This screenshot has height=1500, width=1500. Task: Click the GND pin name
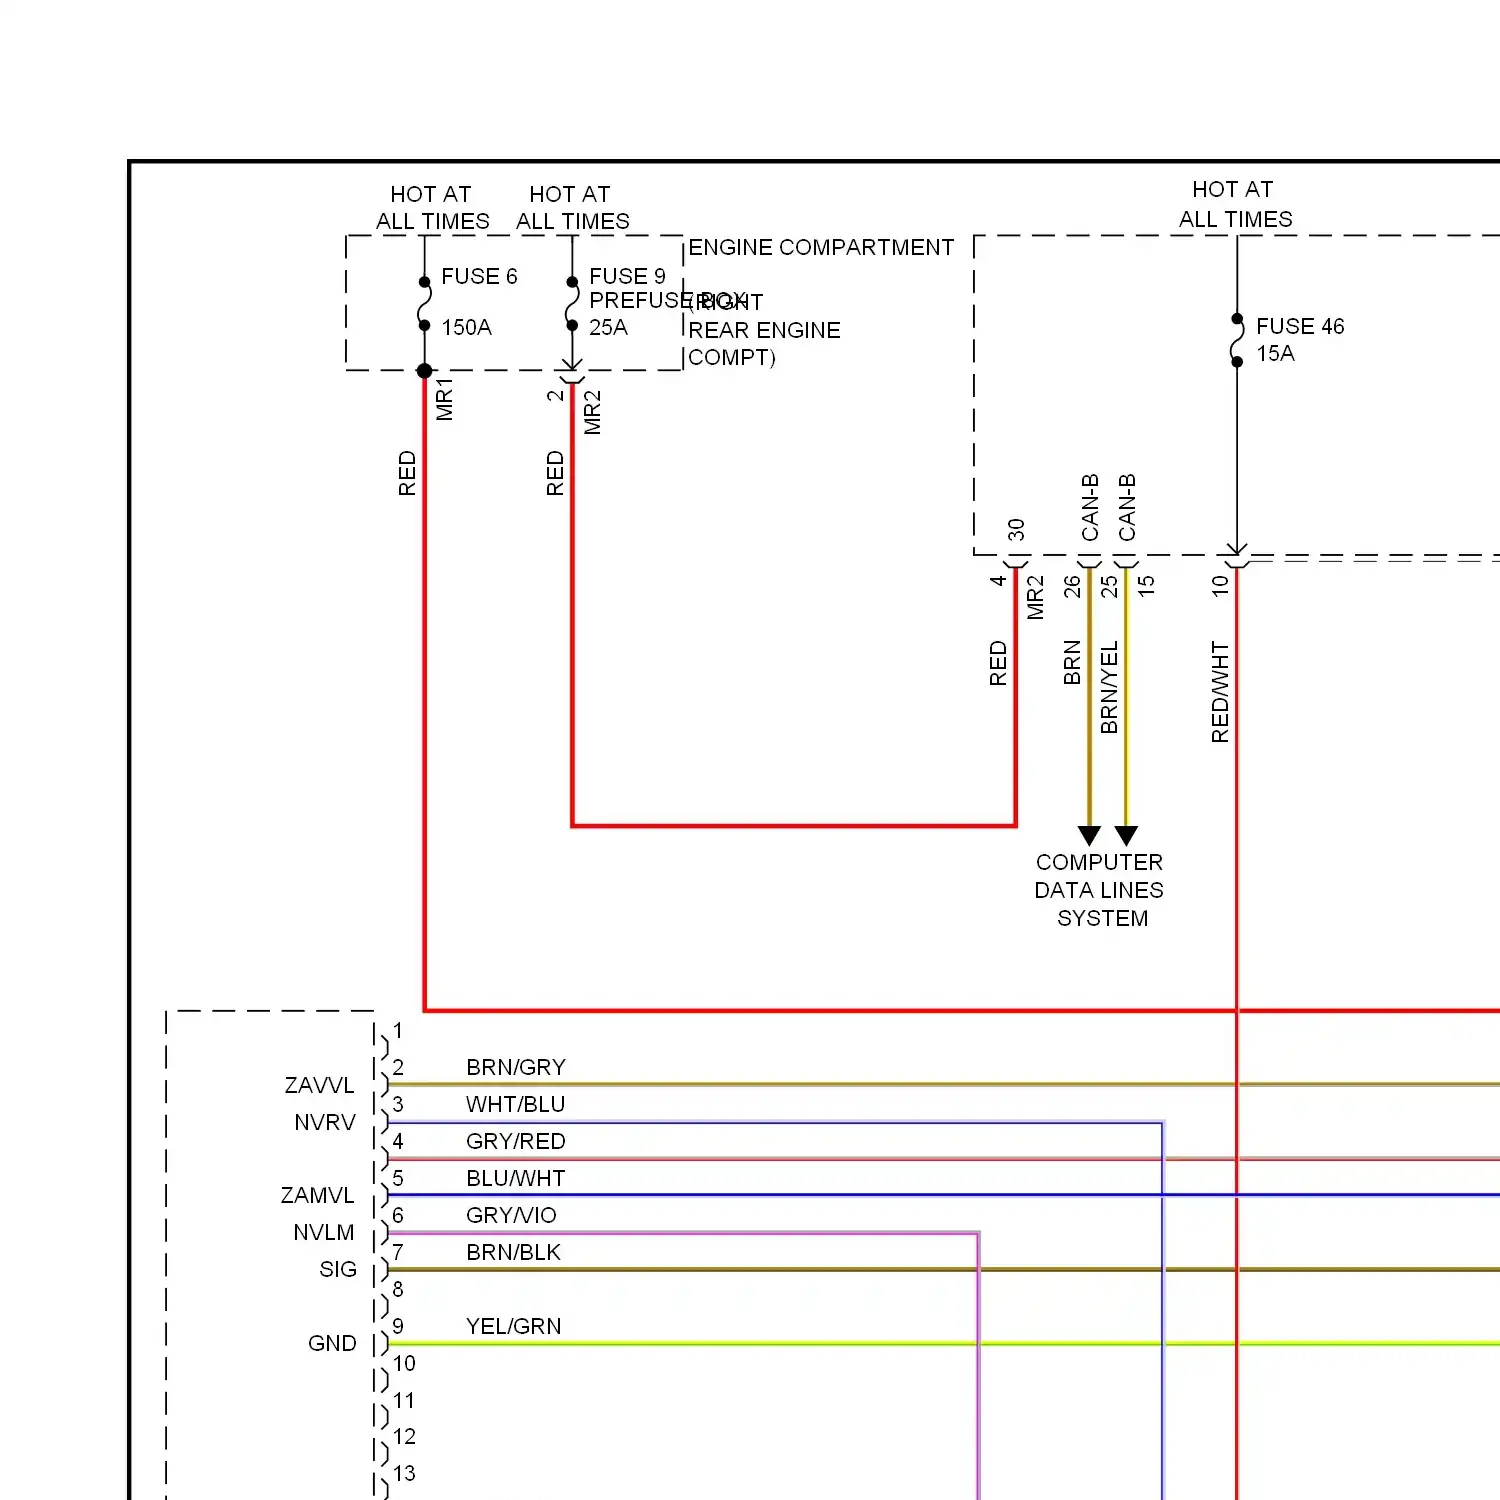(332, 1343)
